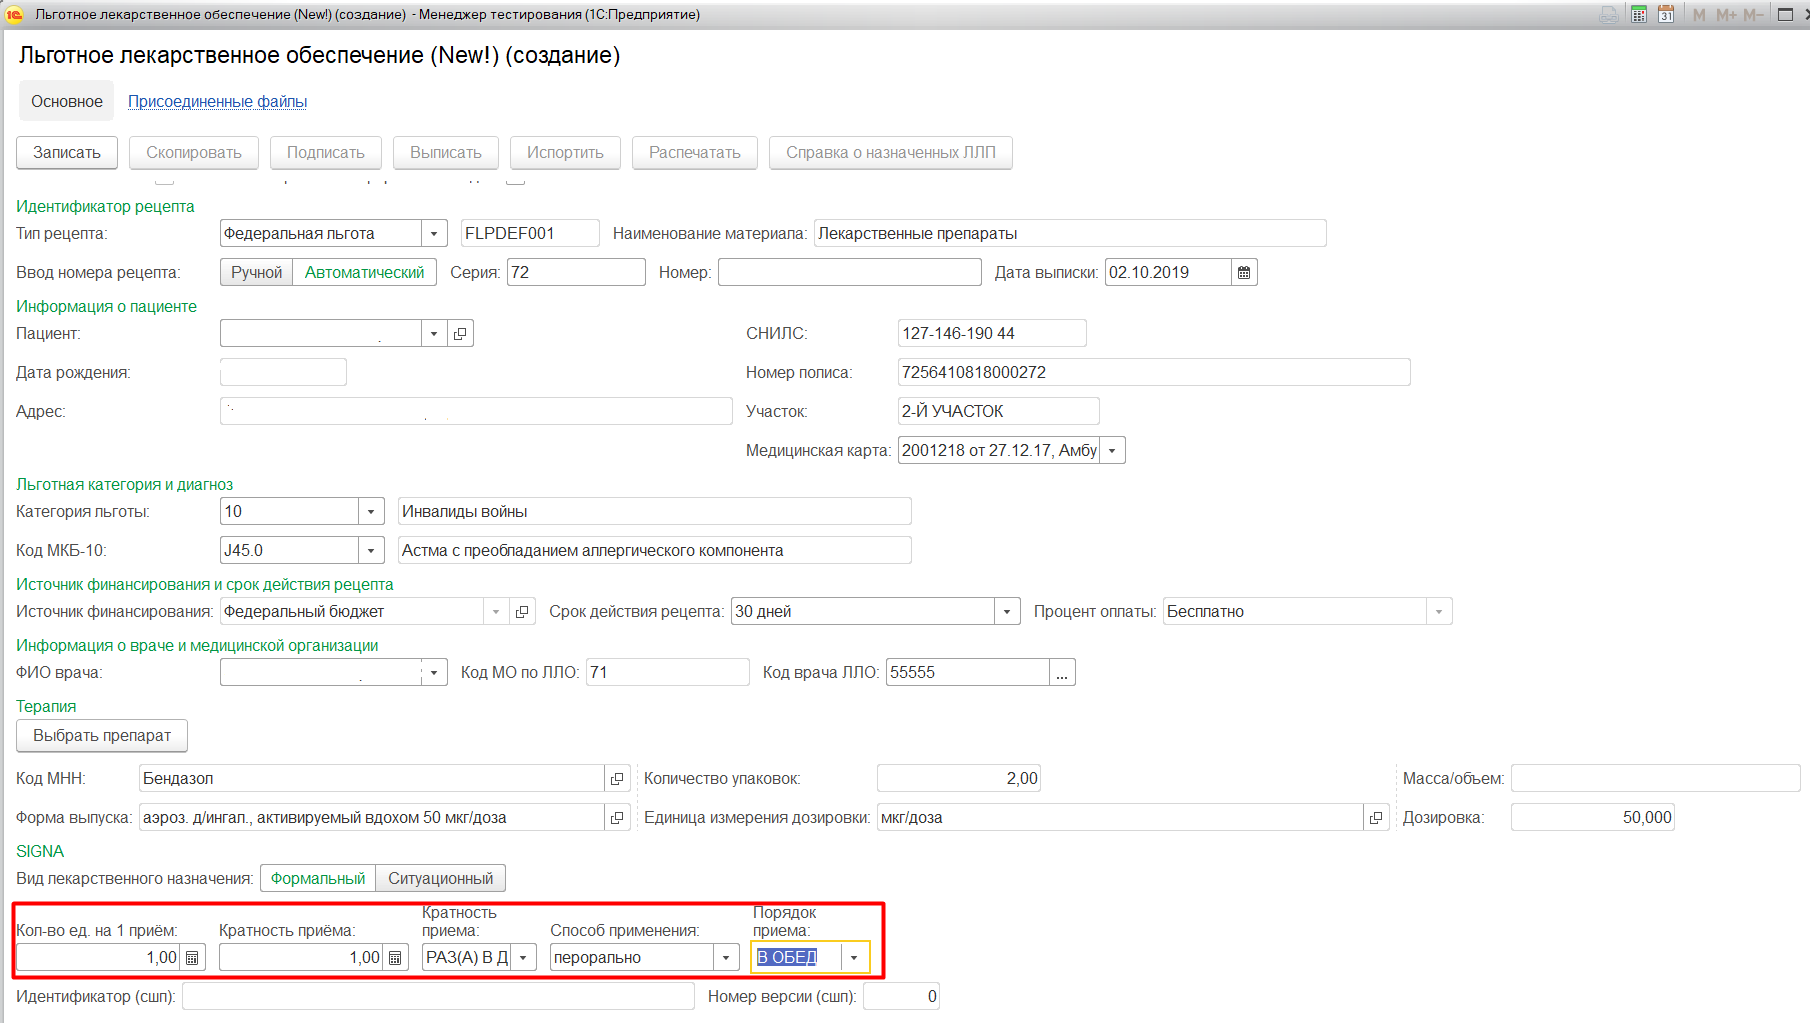Expand the Источник финансирования dropdown arrow
Image resolution: width=1810 pixels, height=1023 pixels.
(496, 611)
